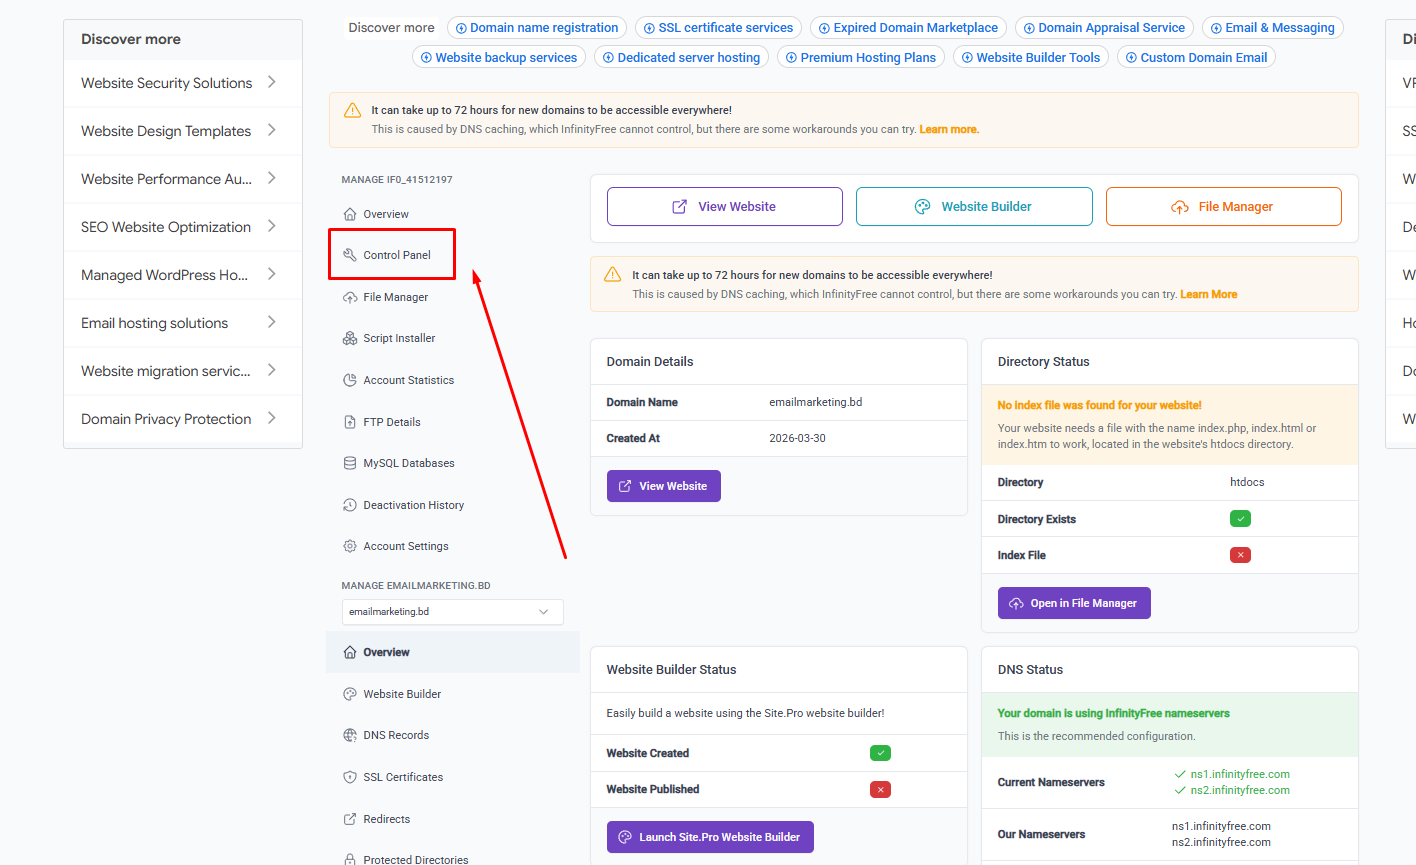The height and width of the screenshot is (865, 1416).
Task: Click the red Index File status indicator
Action: pos(1240,555)
